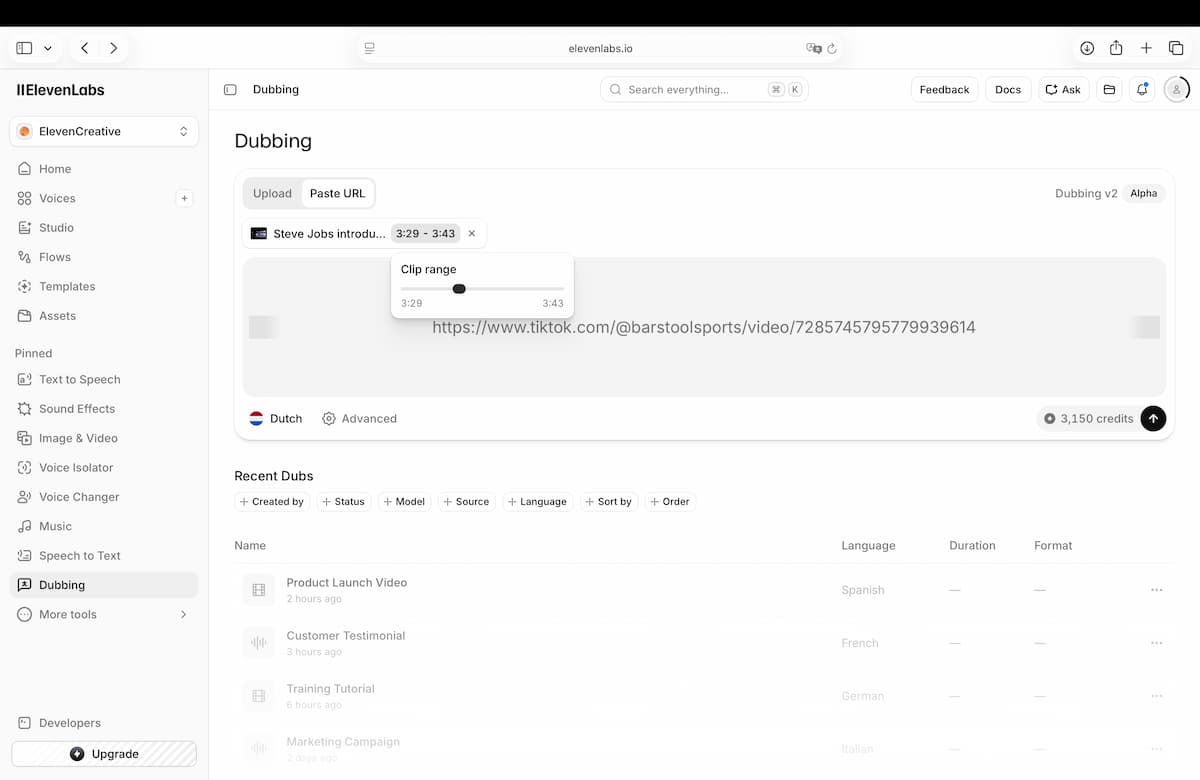The width and height of the screenshot is (1200, 780).
Task: Open ElevenCreative workspace switcher
Action: (x=104, y=131)
